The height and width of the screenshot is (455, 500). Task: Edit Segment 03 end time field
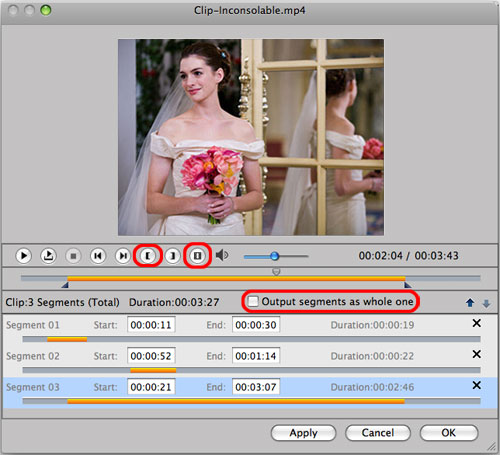point(256,387)
